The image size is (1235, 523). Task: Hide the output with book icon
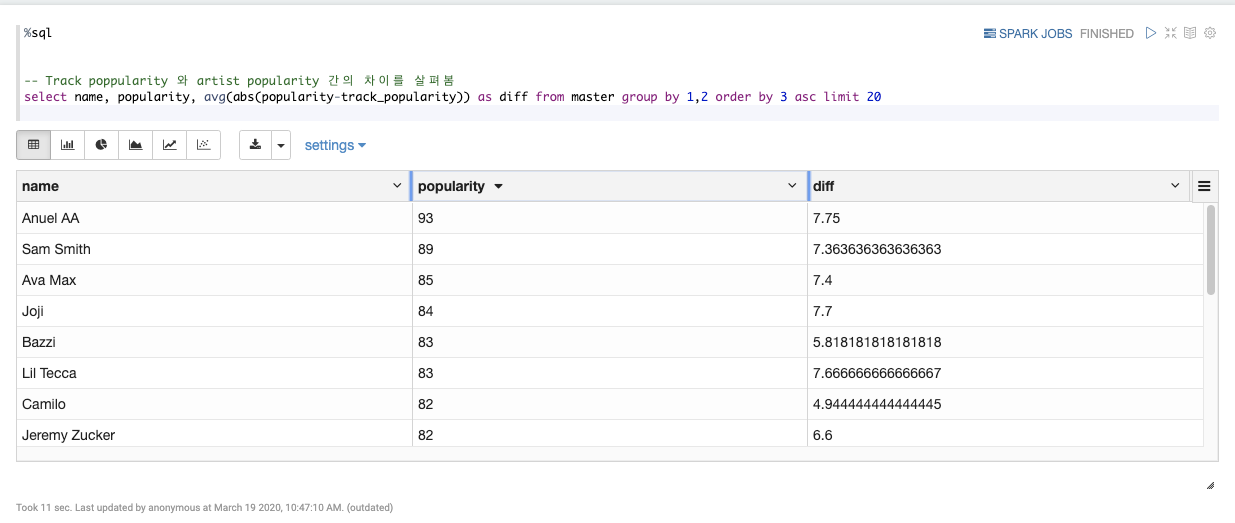[x=1190, y=33]
